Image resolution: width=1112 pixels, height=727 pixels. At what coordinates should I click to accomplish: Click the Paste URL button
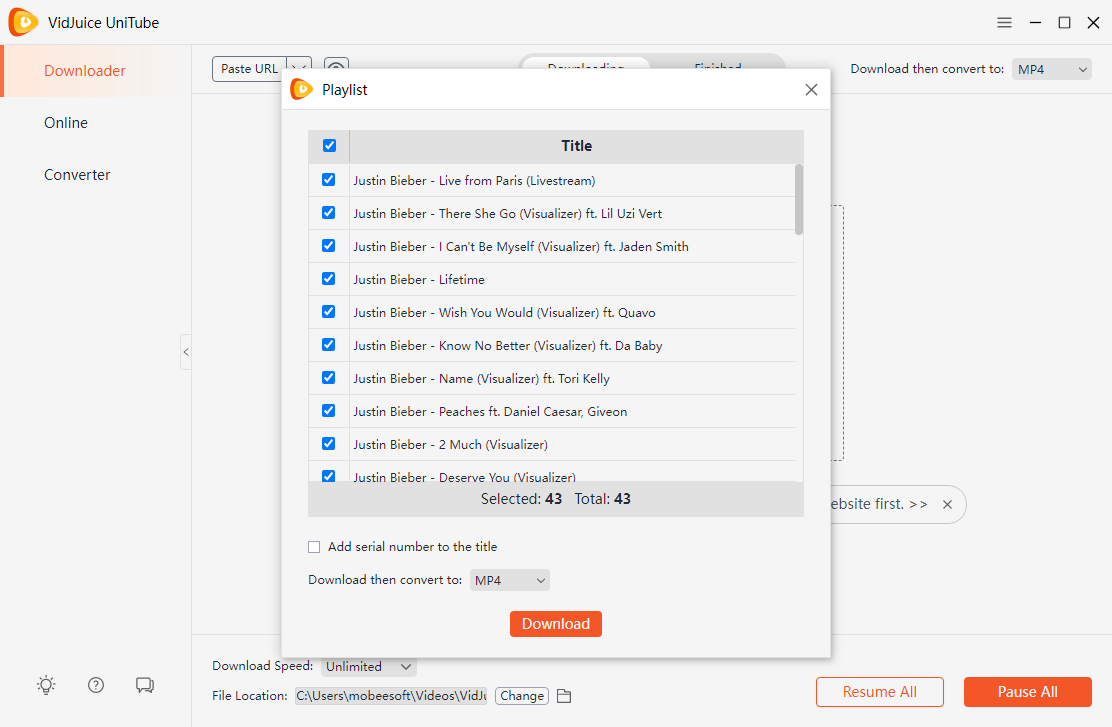250,69
